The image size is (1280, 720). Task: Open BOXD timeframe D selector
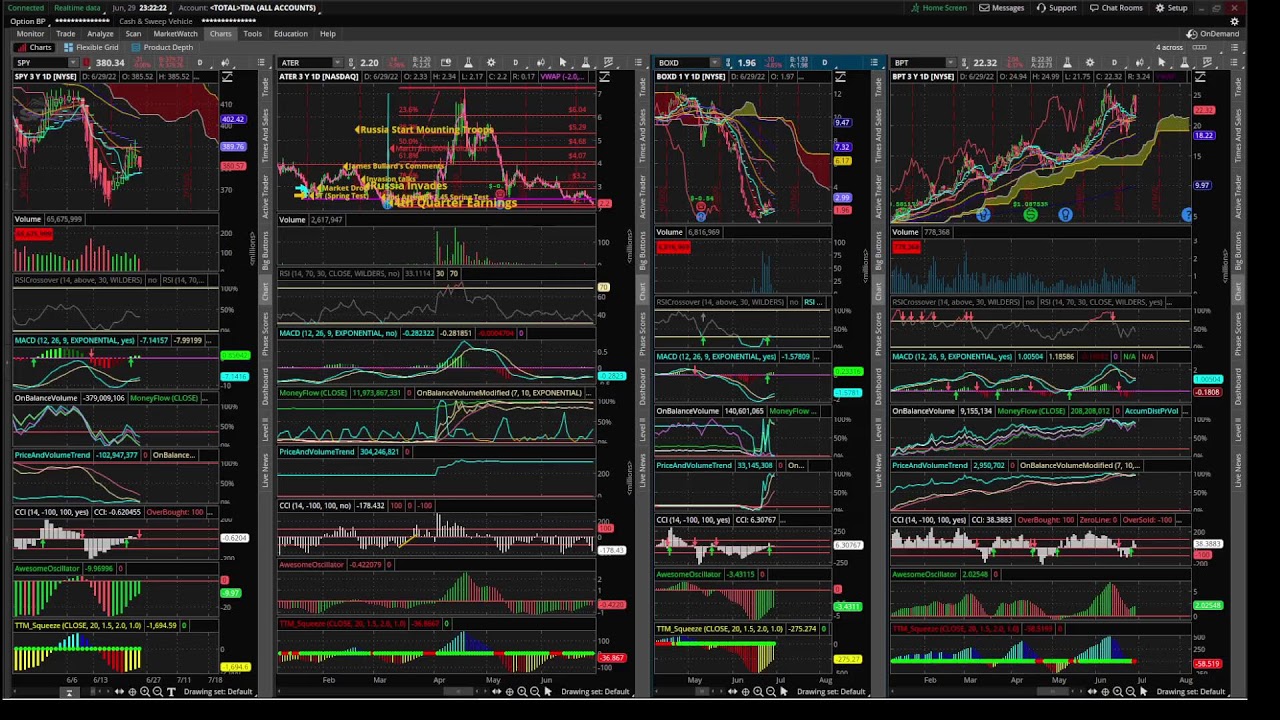tap(825, 63)
